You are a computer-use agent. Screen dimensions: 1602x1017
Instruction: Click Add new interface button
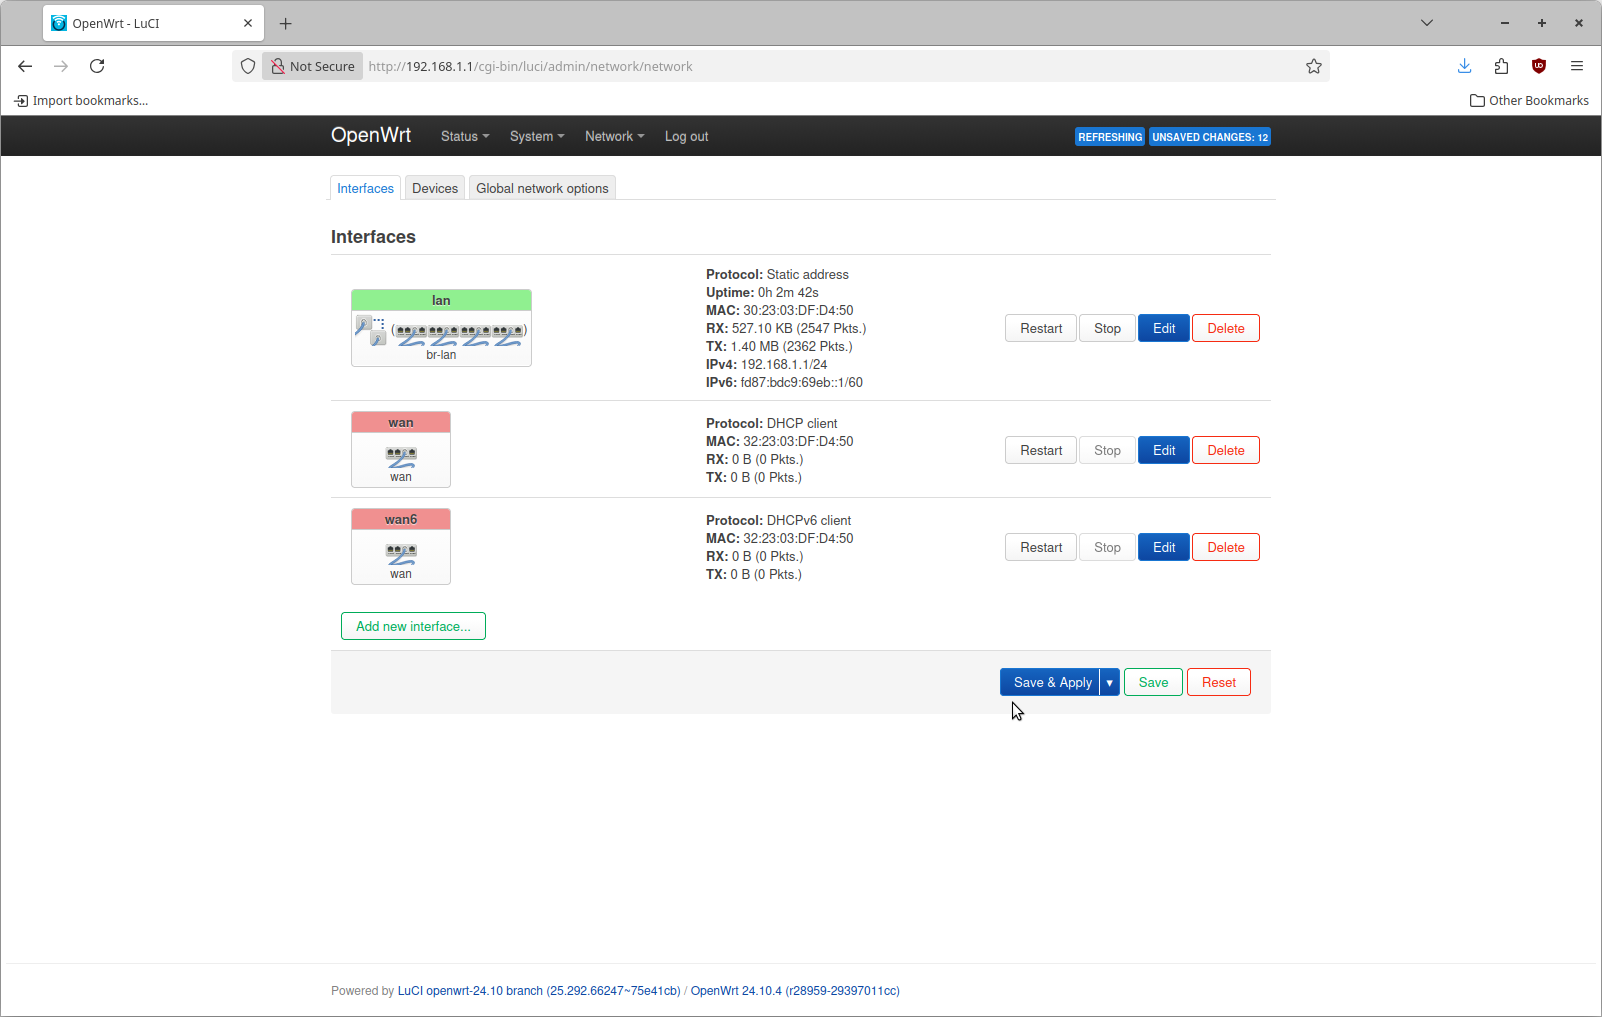(413, 626)
